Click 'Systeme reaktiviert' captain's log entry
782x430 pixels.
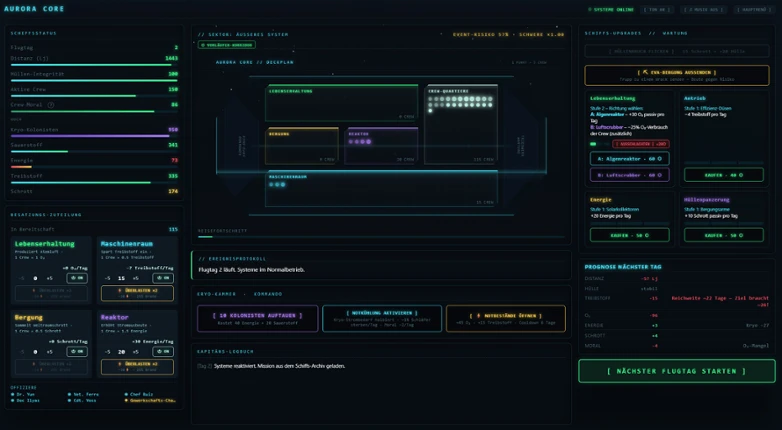(x=279, y=366)
